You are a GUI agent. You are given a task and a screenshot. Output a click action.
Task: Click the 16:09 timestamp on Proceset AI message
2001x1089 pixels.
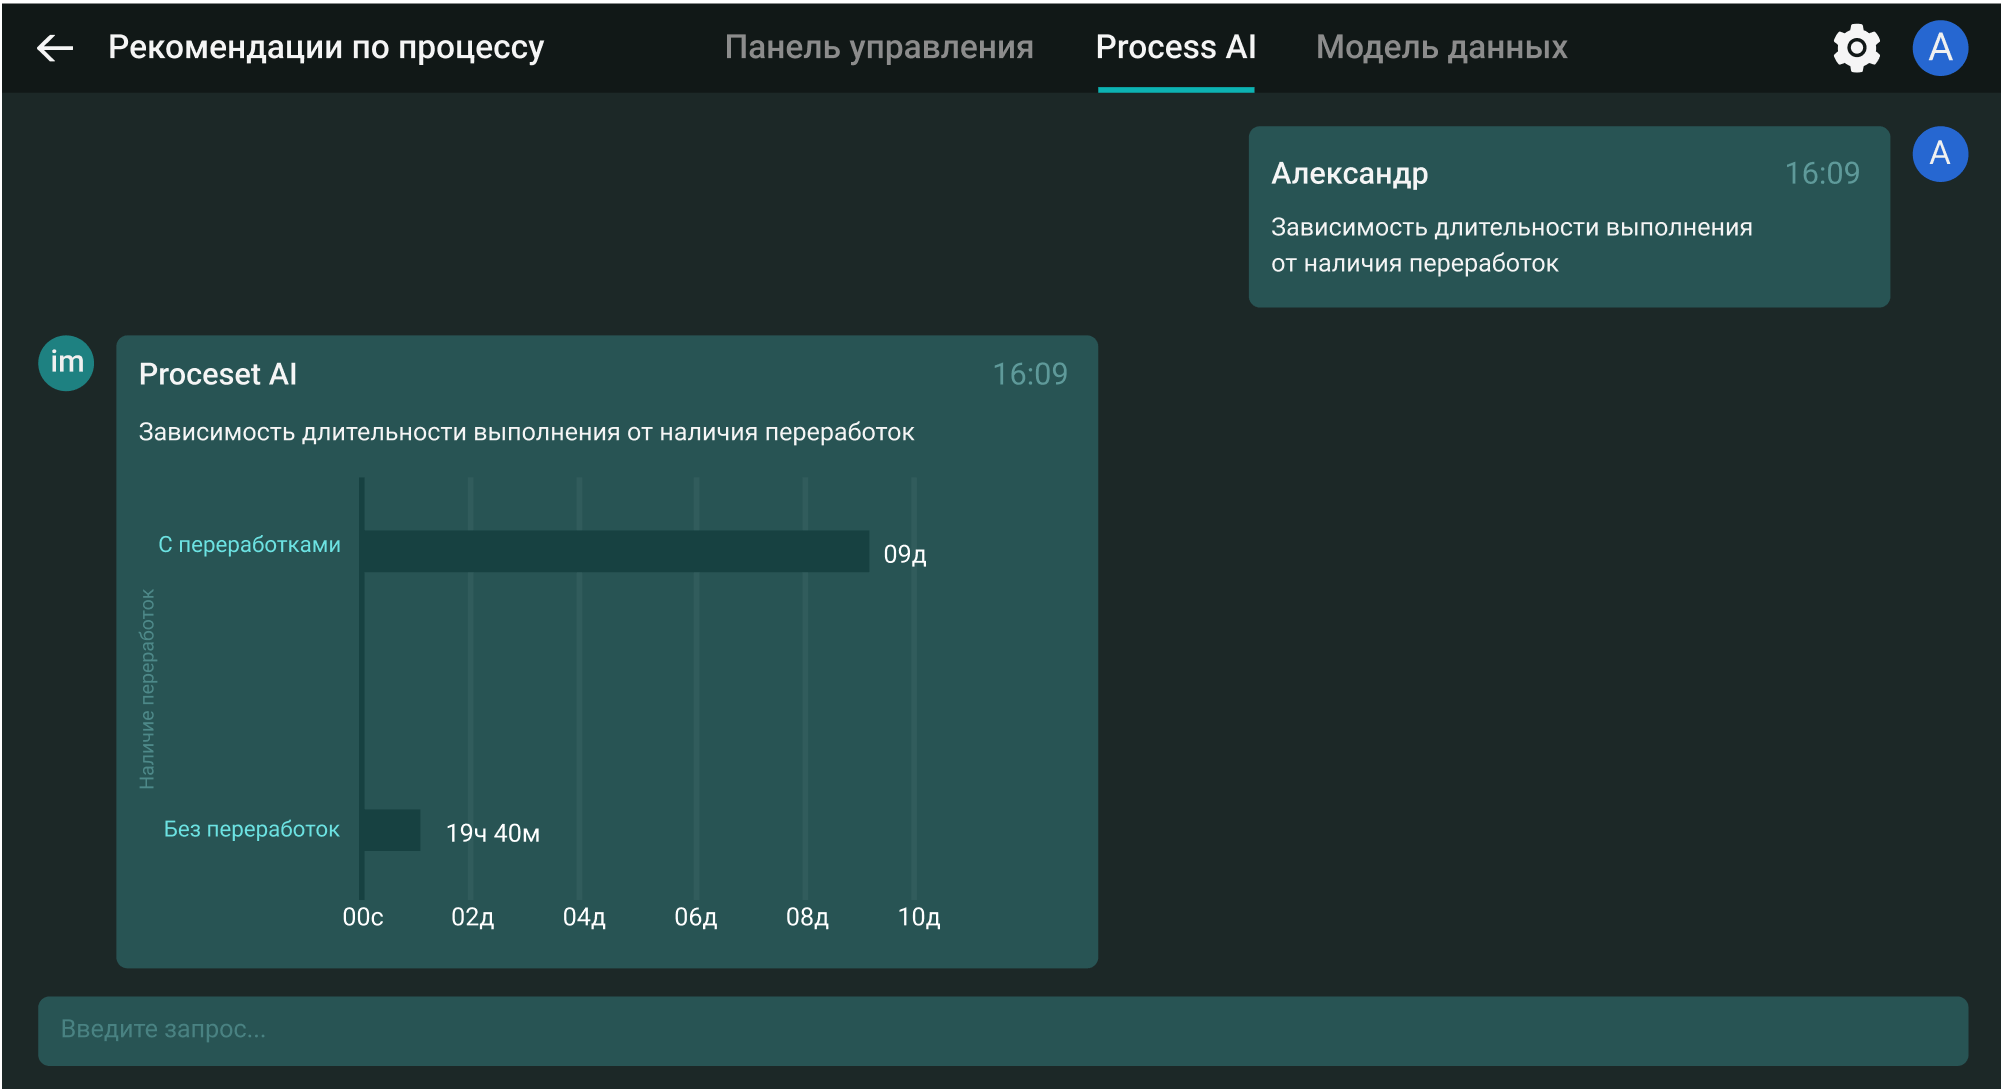pyautogui.click(x=1030, y=374)
